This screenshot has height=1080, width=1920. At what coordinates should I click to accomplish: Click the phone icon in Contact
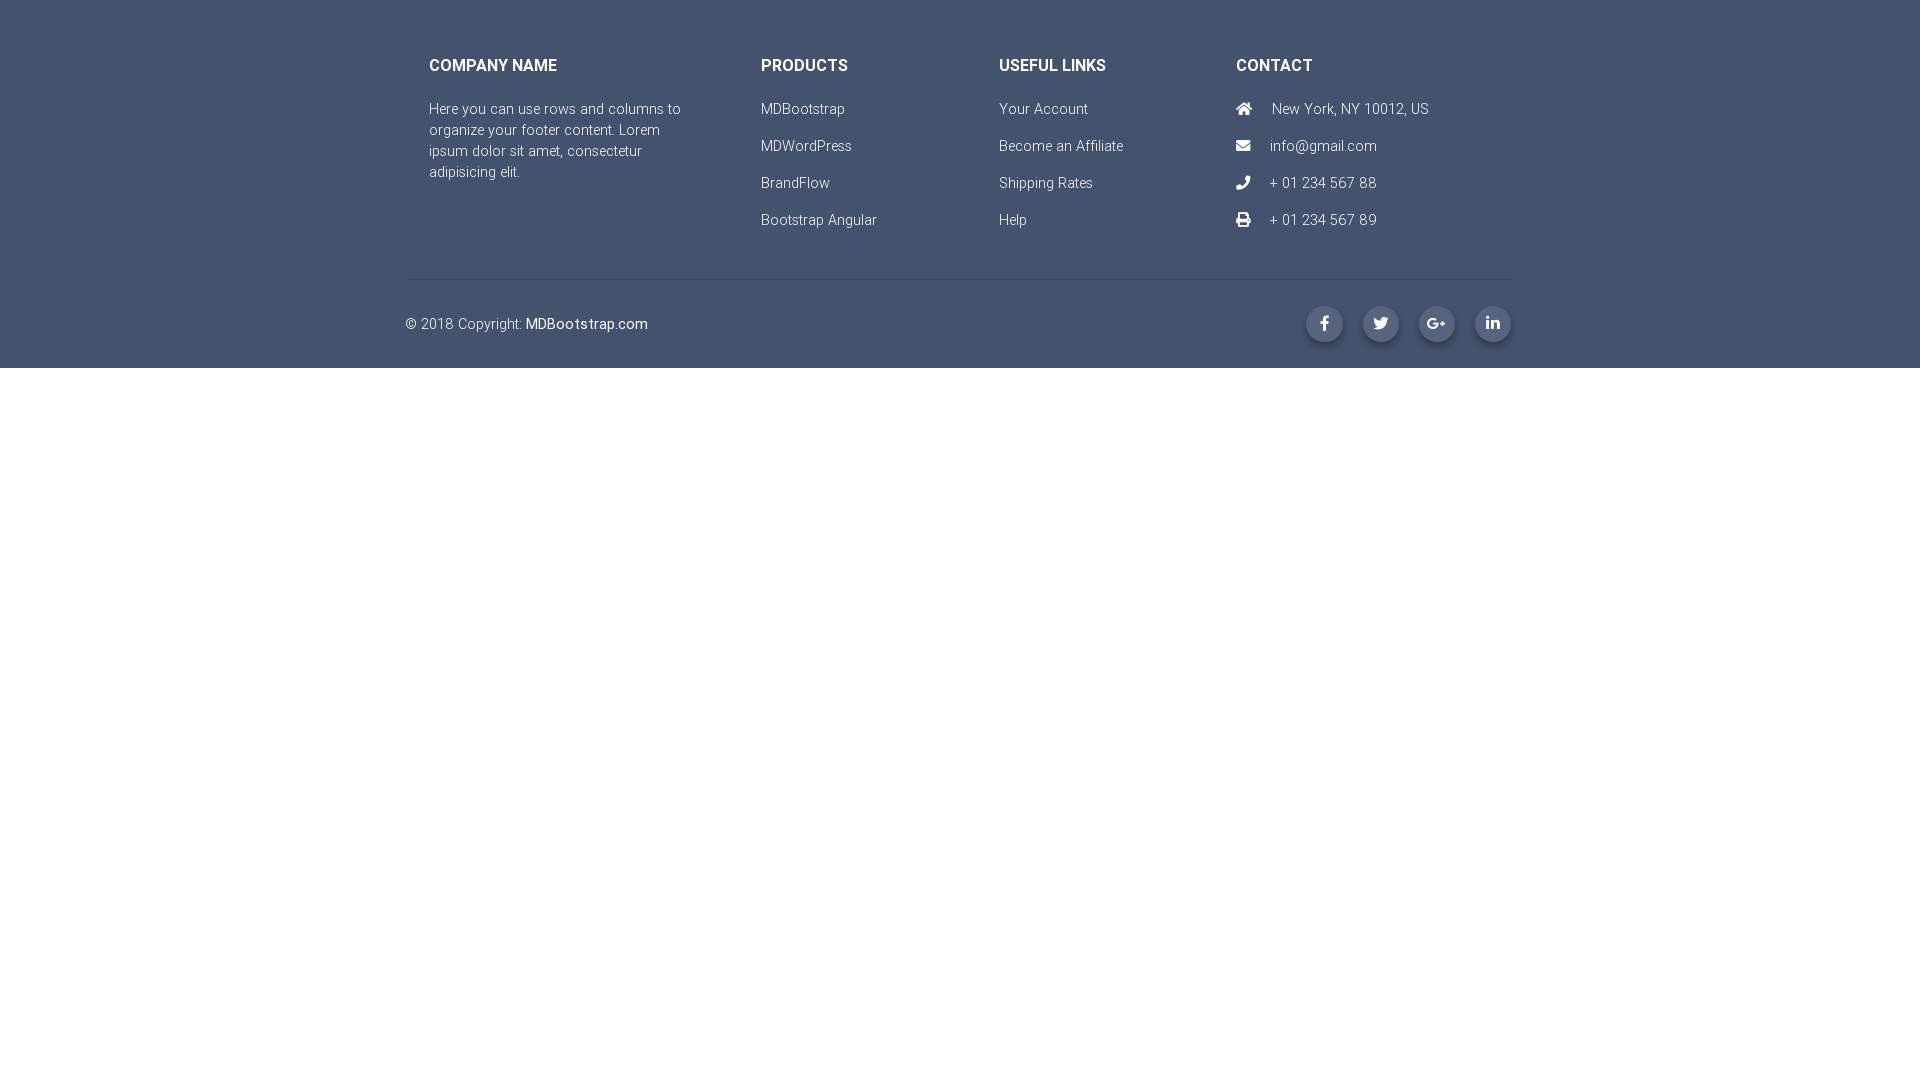[x=1243, y=183]
